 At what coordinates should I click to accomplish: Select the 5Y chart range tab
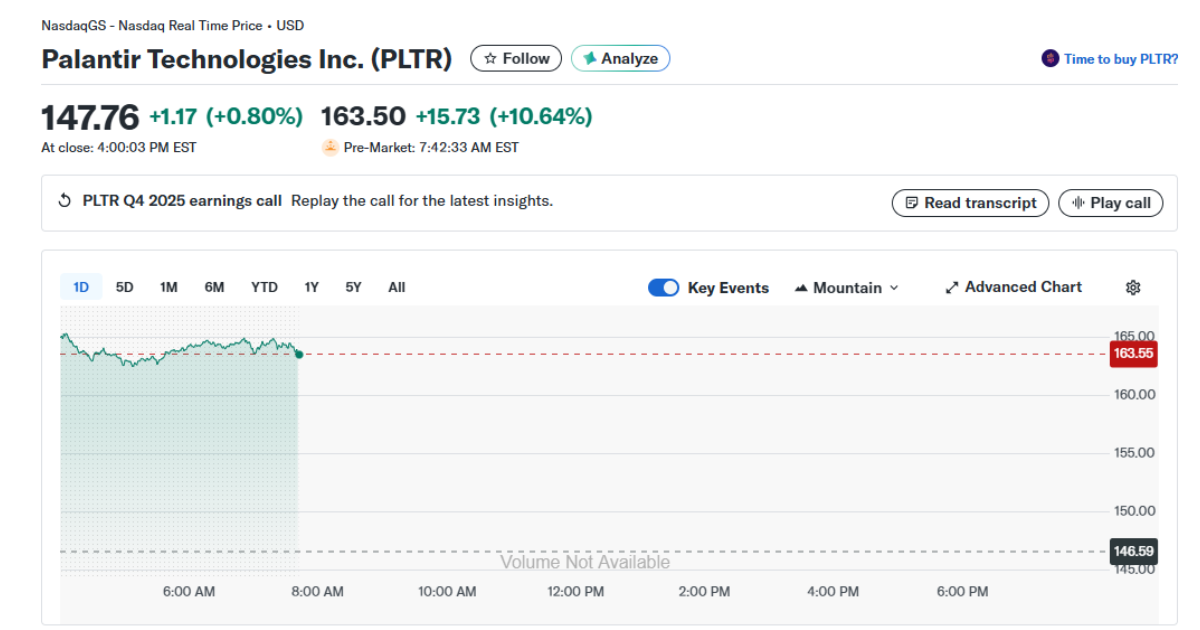pyautogui.click(x=352, y=287)
